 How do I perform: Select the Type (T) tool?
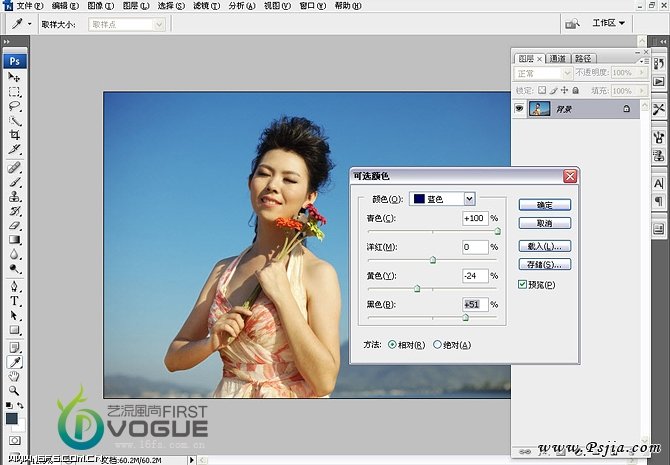click(x=15, y=300)
